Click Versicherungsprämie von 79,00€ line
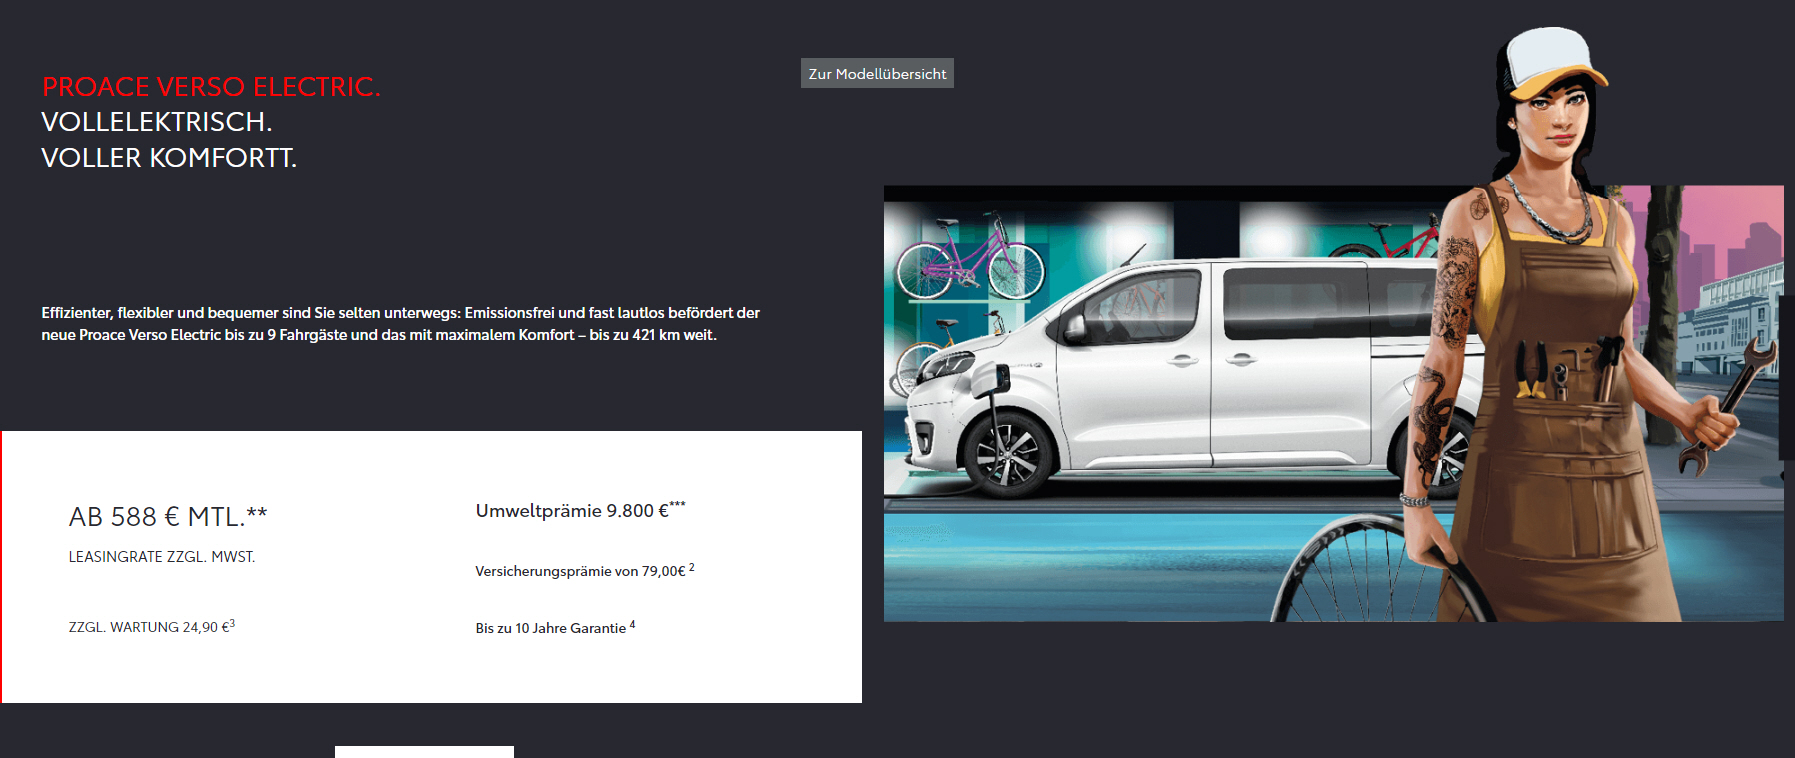This screenshot has height=758, width=1795. coord(585,570)
